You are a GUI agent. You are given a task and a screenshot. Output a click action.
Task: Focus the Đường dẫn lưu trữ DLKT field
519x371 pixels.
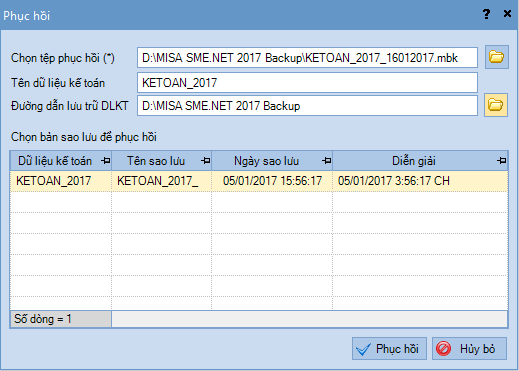307,106
